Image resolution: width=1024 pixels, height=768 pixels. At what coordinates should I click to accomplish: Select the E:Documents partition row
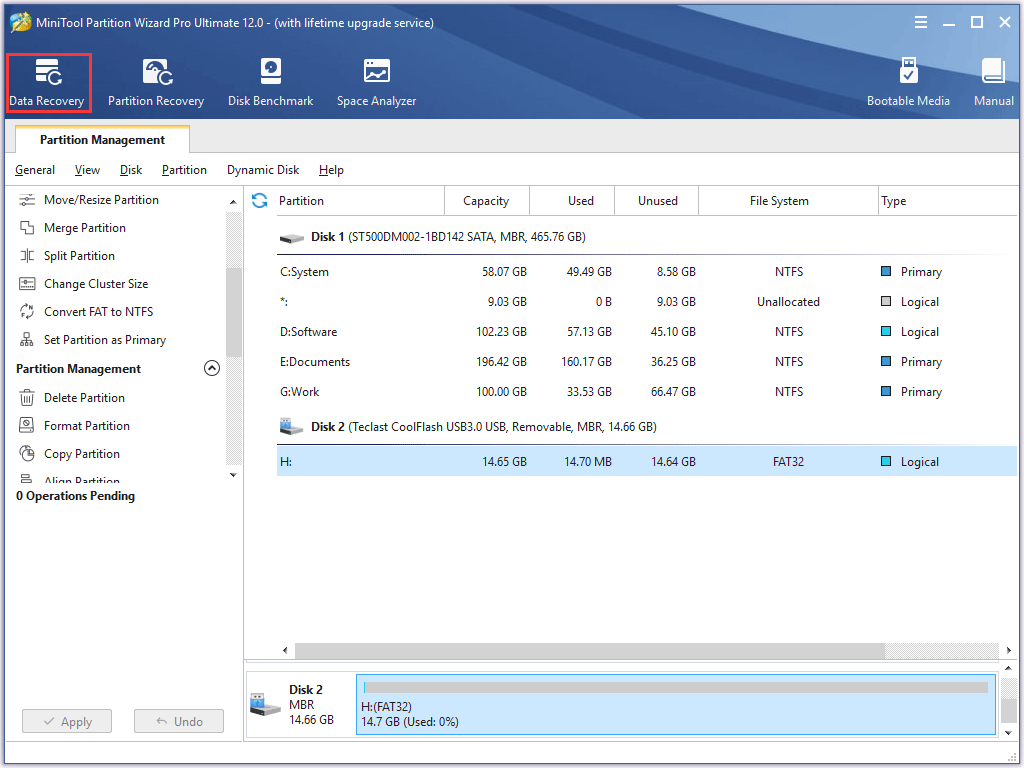647,362
